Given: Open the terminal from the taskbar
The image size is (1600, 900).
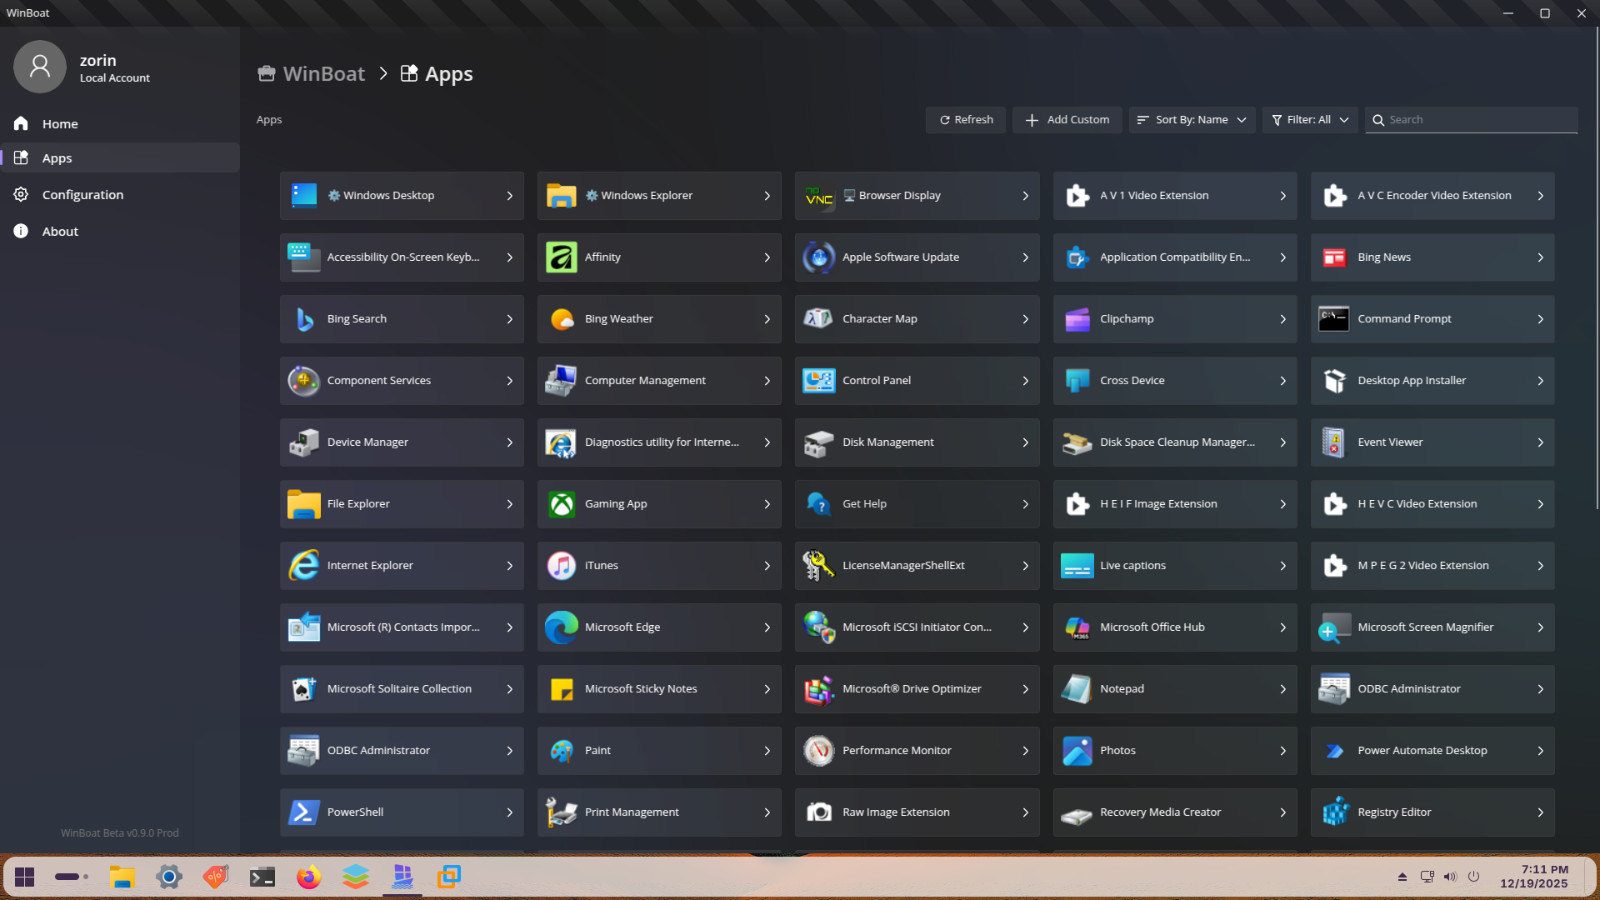Looking at the screenshot, I should click(262, 877).
